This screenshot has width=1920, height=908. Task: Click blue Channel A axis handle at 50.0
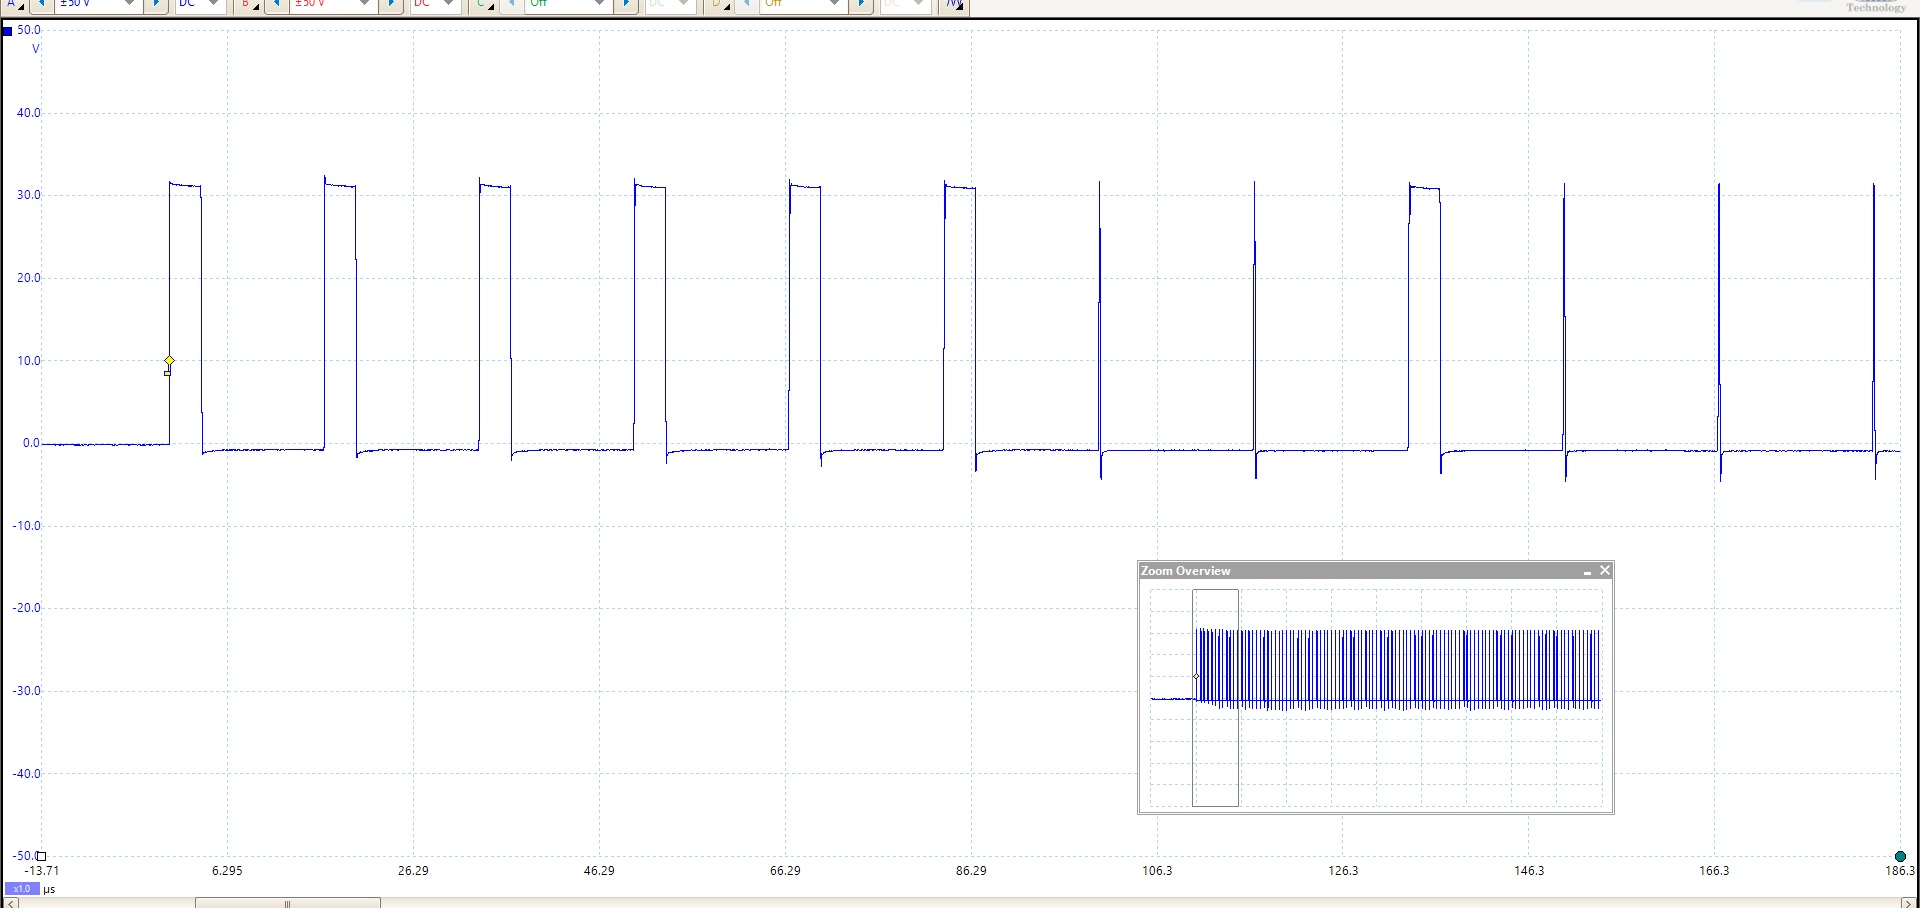tap(7, 31)
